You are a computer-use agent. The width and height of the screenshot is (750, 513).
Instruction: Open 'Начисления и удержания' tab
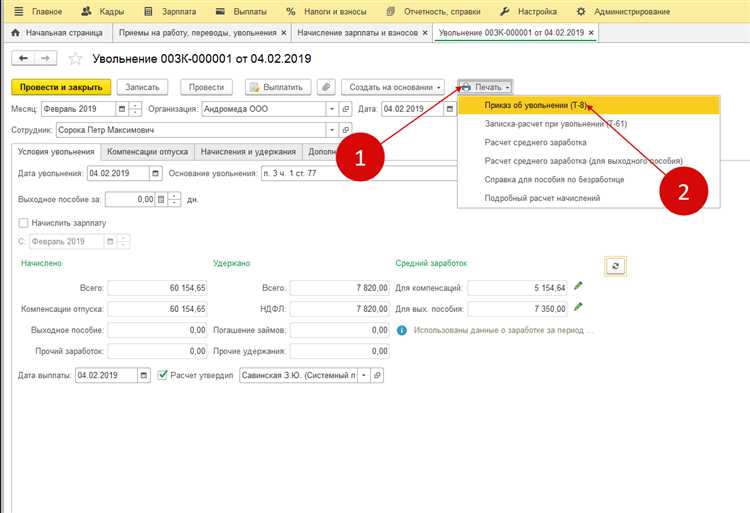tap(248, 151)
